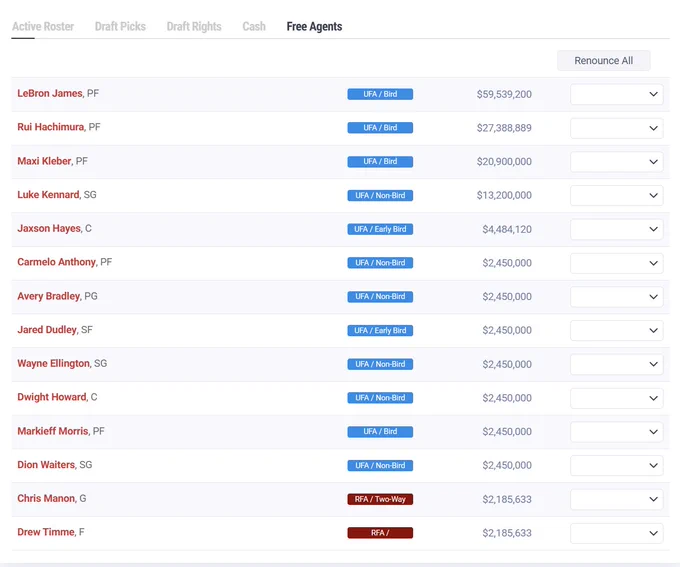
Task: Expand the dropdown in Avery Bradley row
Action: tap(617, 297)
